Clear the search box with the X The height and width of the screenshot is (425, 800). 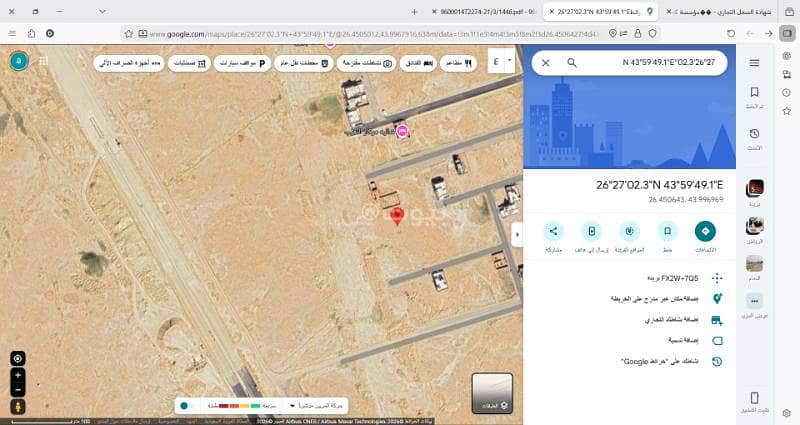tap(545, 62)
